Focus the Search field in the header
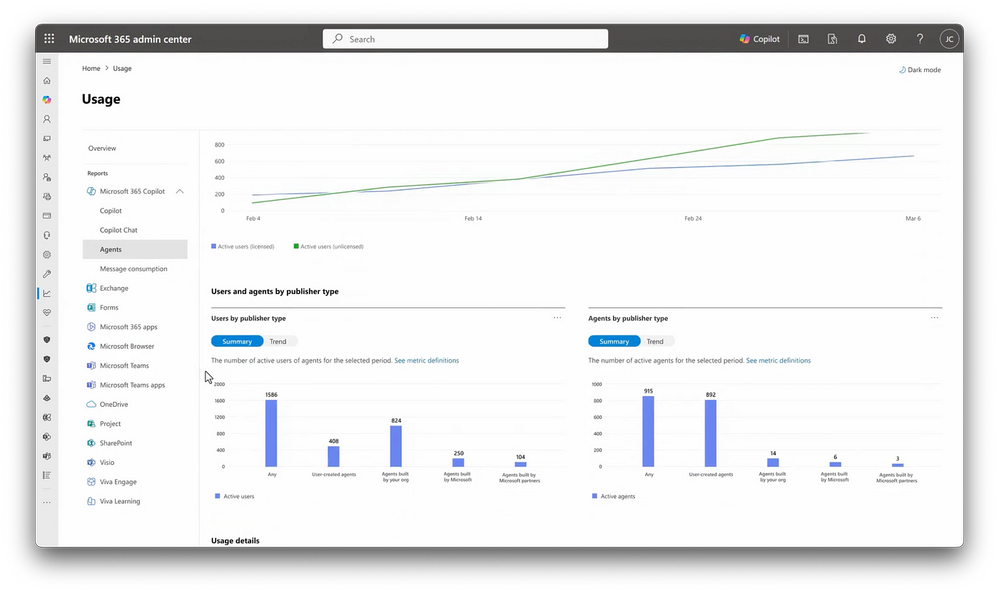This screenshot has width=999, height=594. tap(465, 39)
